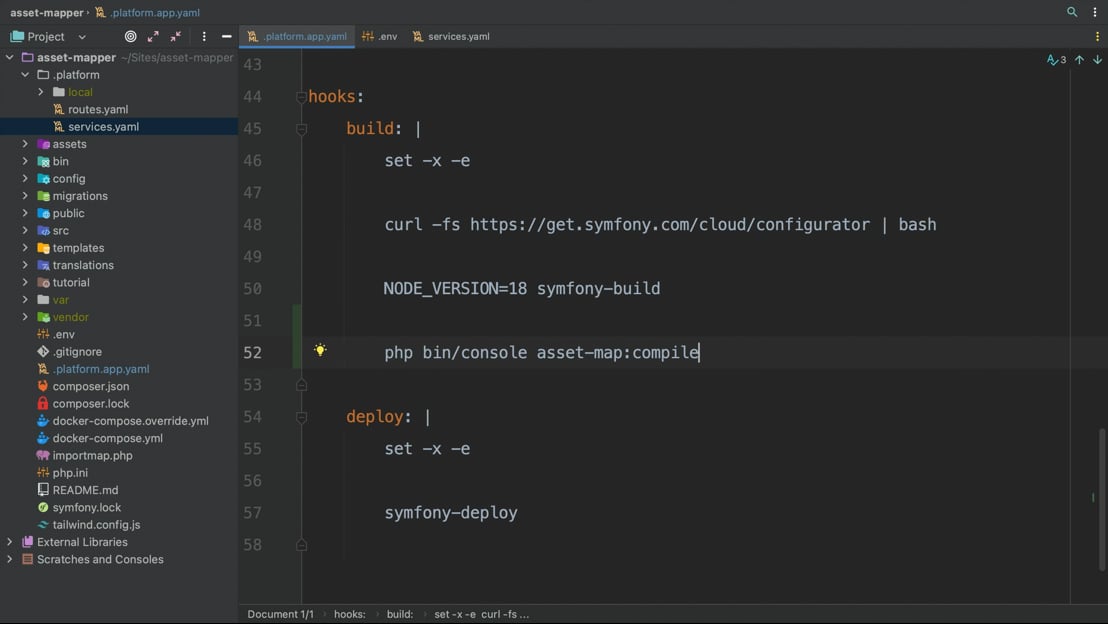
Task: Open the Project view dropdown
Action: (82, 37)
